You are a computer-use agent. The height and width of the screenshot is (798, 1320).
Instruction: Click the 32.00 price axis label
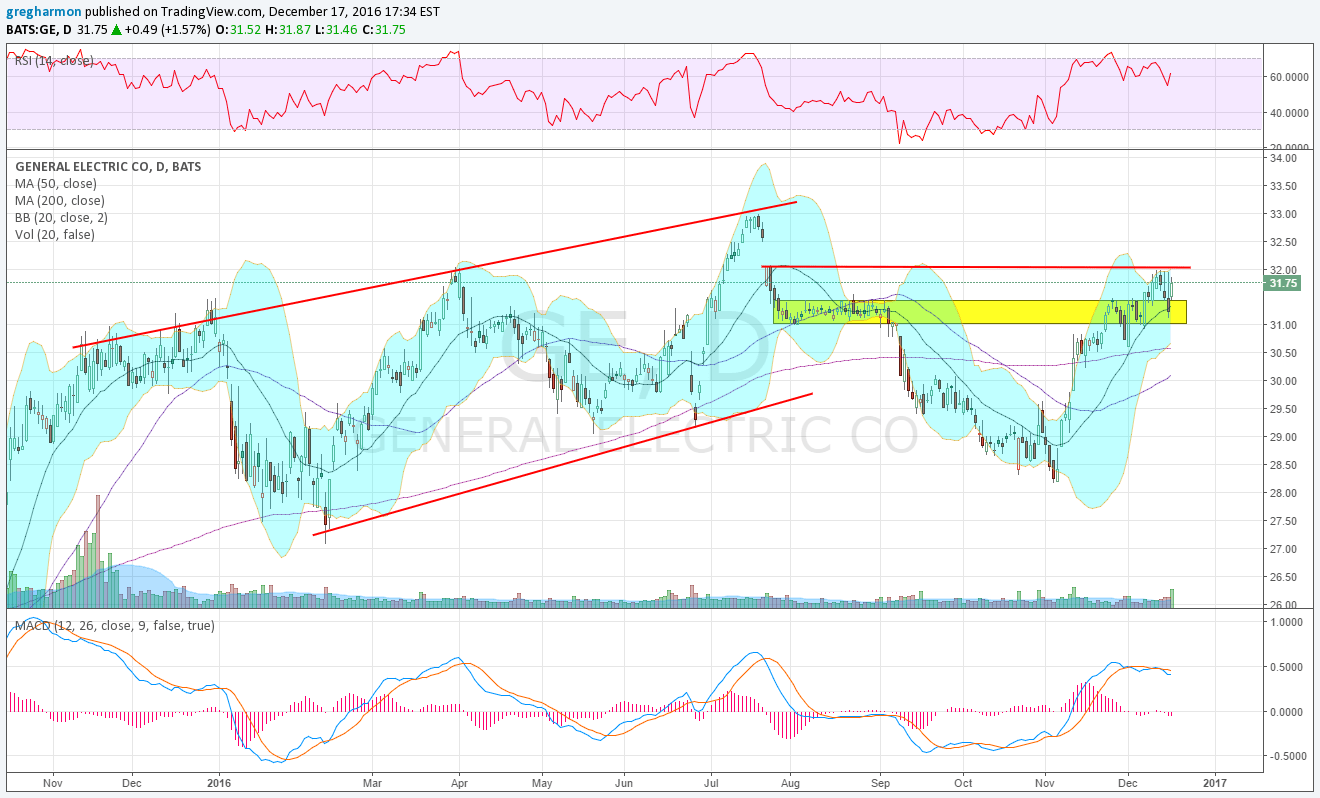click(x=1283, y=270)
